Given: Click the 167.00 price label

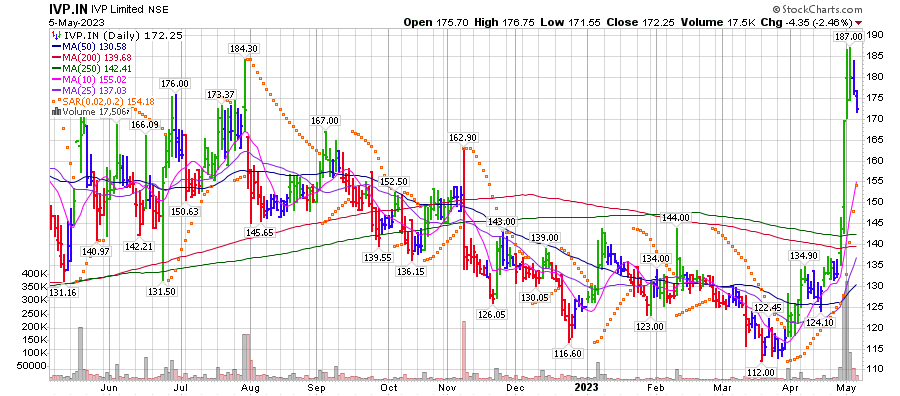Looking at the screenshot, I should coord(326,121).
